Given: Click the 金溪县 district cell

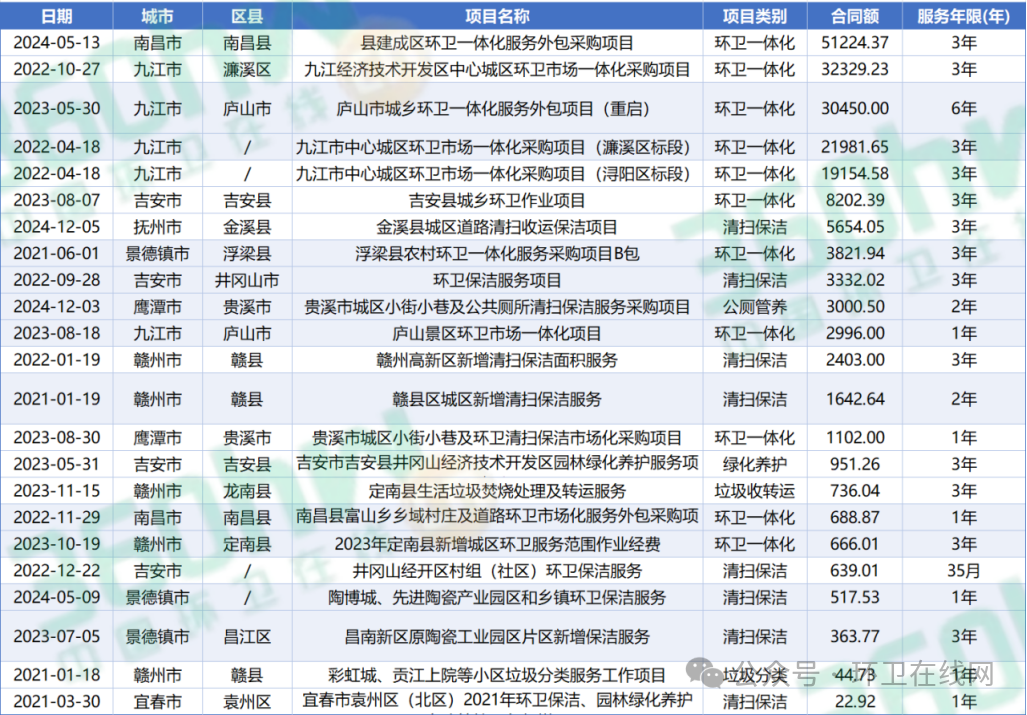Looking at the screenshot, I should [x=247, y=227].
